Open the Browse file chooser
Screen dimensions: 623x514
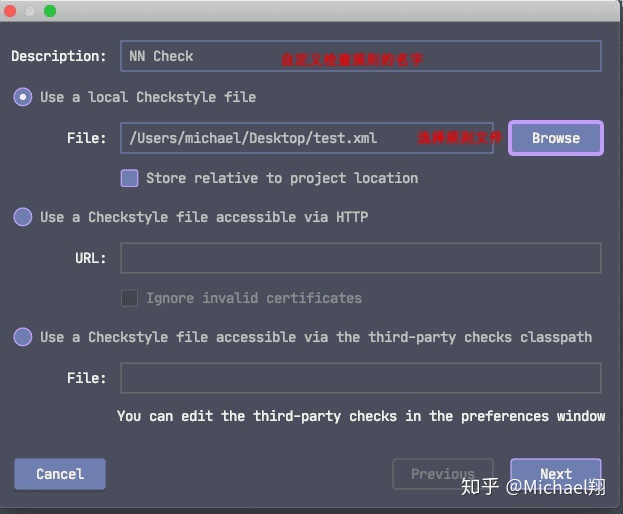coord(556,138)
